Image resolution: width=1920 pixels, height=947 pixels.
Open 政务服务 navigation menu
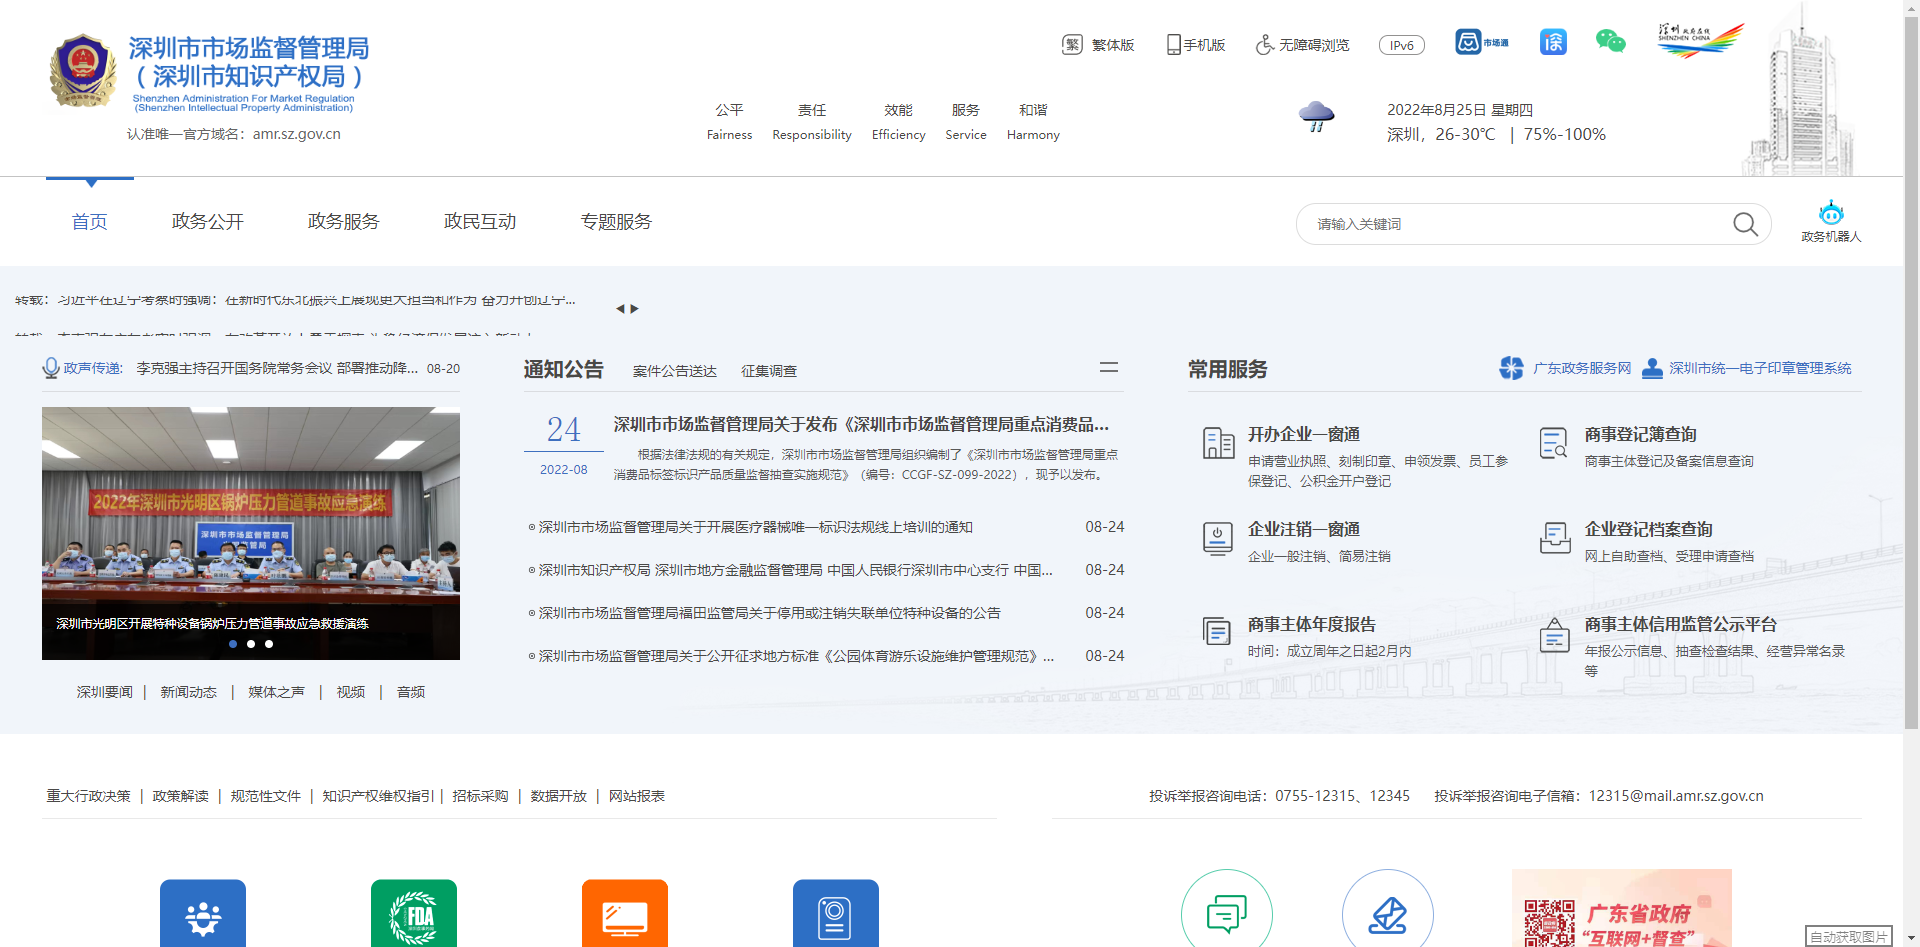(344, 221)
